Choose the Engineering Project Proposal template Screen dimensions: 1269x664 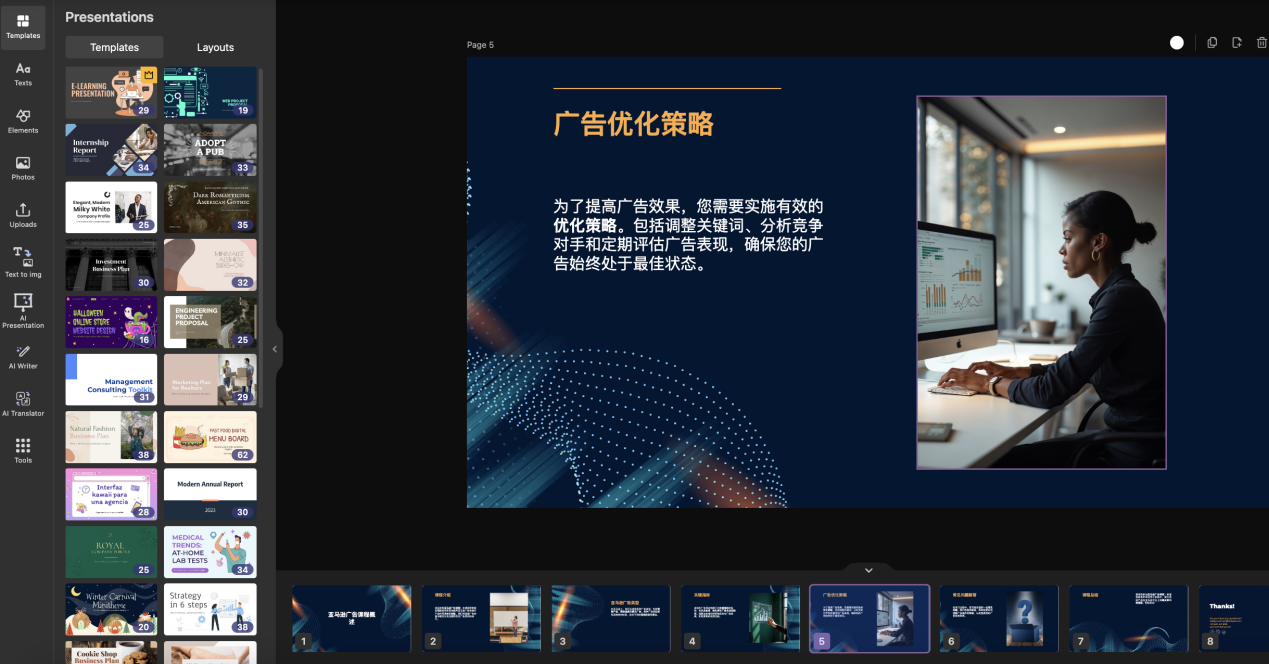pos(210,322)
